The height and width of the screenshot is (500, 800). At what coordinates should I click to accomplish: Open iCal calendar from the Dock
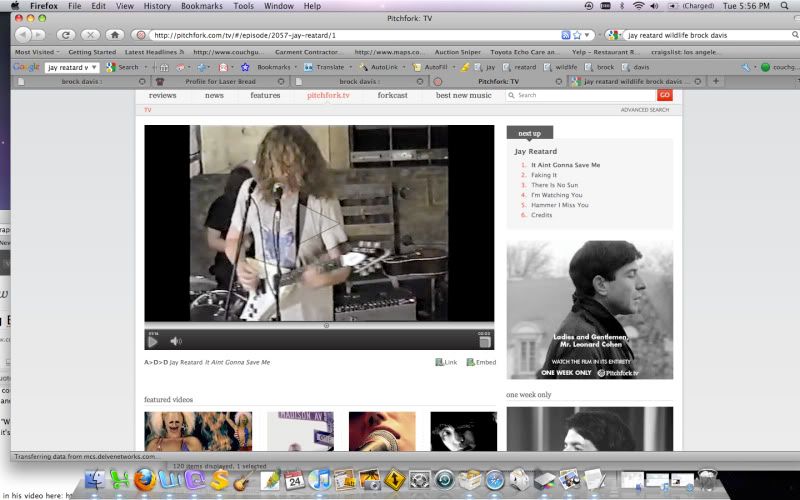point(294,480)
